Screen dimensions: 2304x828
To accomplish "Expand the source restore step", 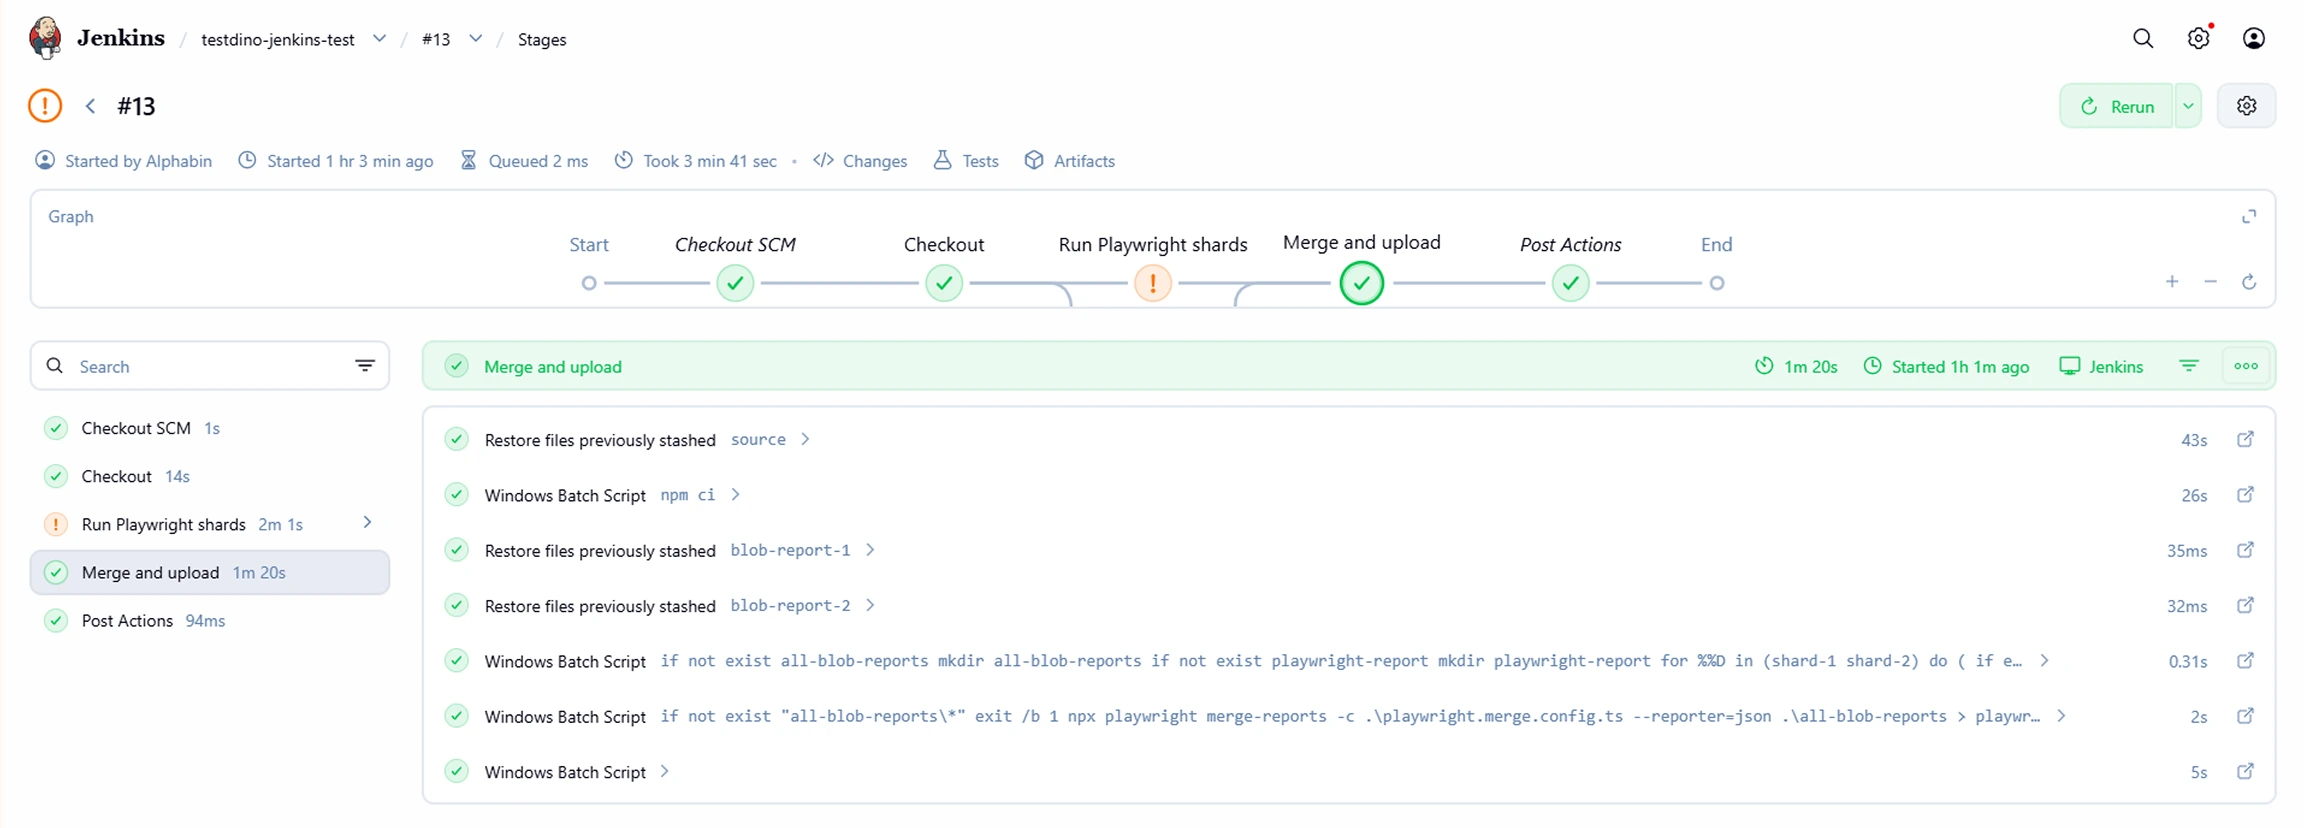I will click(x=805, y=439).
